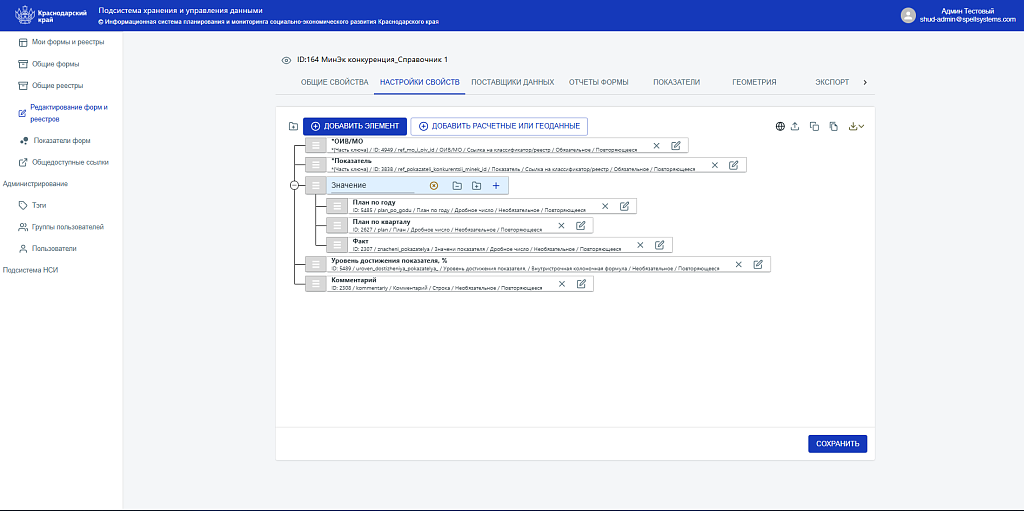Screen dimensions: 1024x511
Task: Click the eye icon beside the form ID title
Action: pyautogui.click(x=286, y=60)
